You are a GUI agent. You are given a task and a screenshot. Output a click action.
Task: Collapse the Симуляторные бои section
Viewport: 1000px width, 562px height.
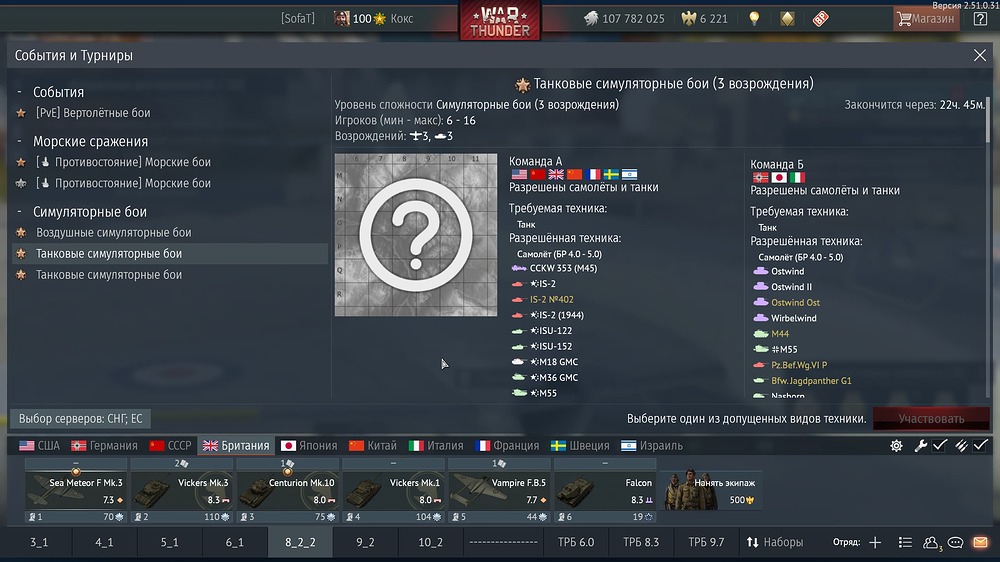click(x=19, y=211)
